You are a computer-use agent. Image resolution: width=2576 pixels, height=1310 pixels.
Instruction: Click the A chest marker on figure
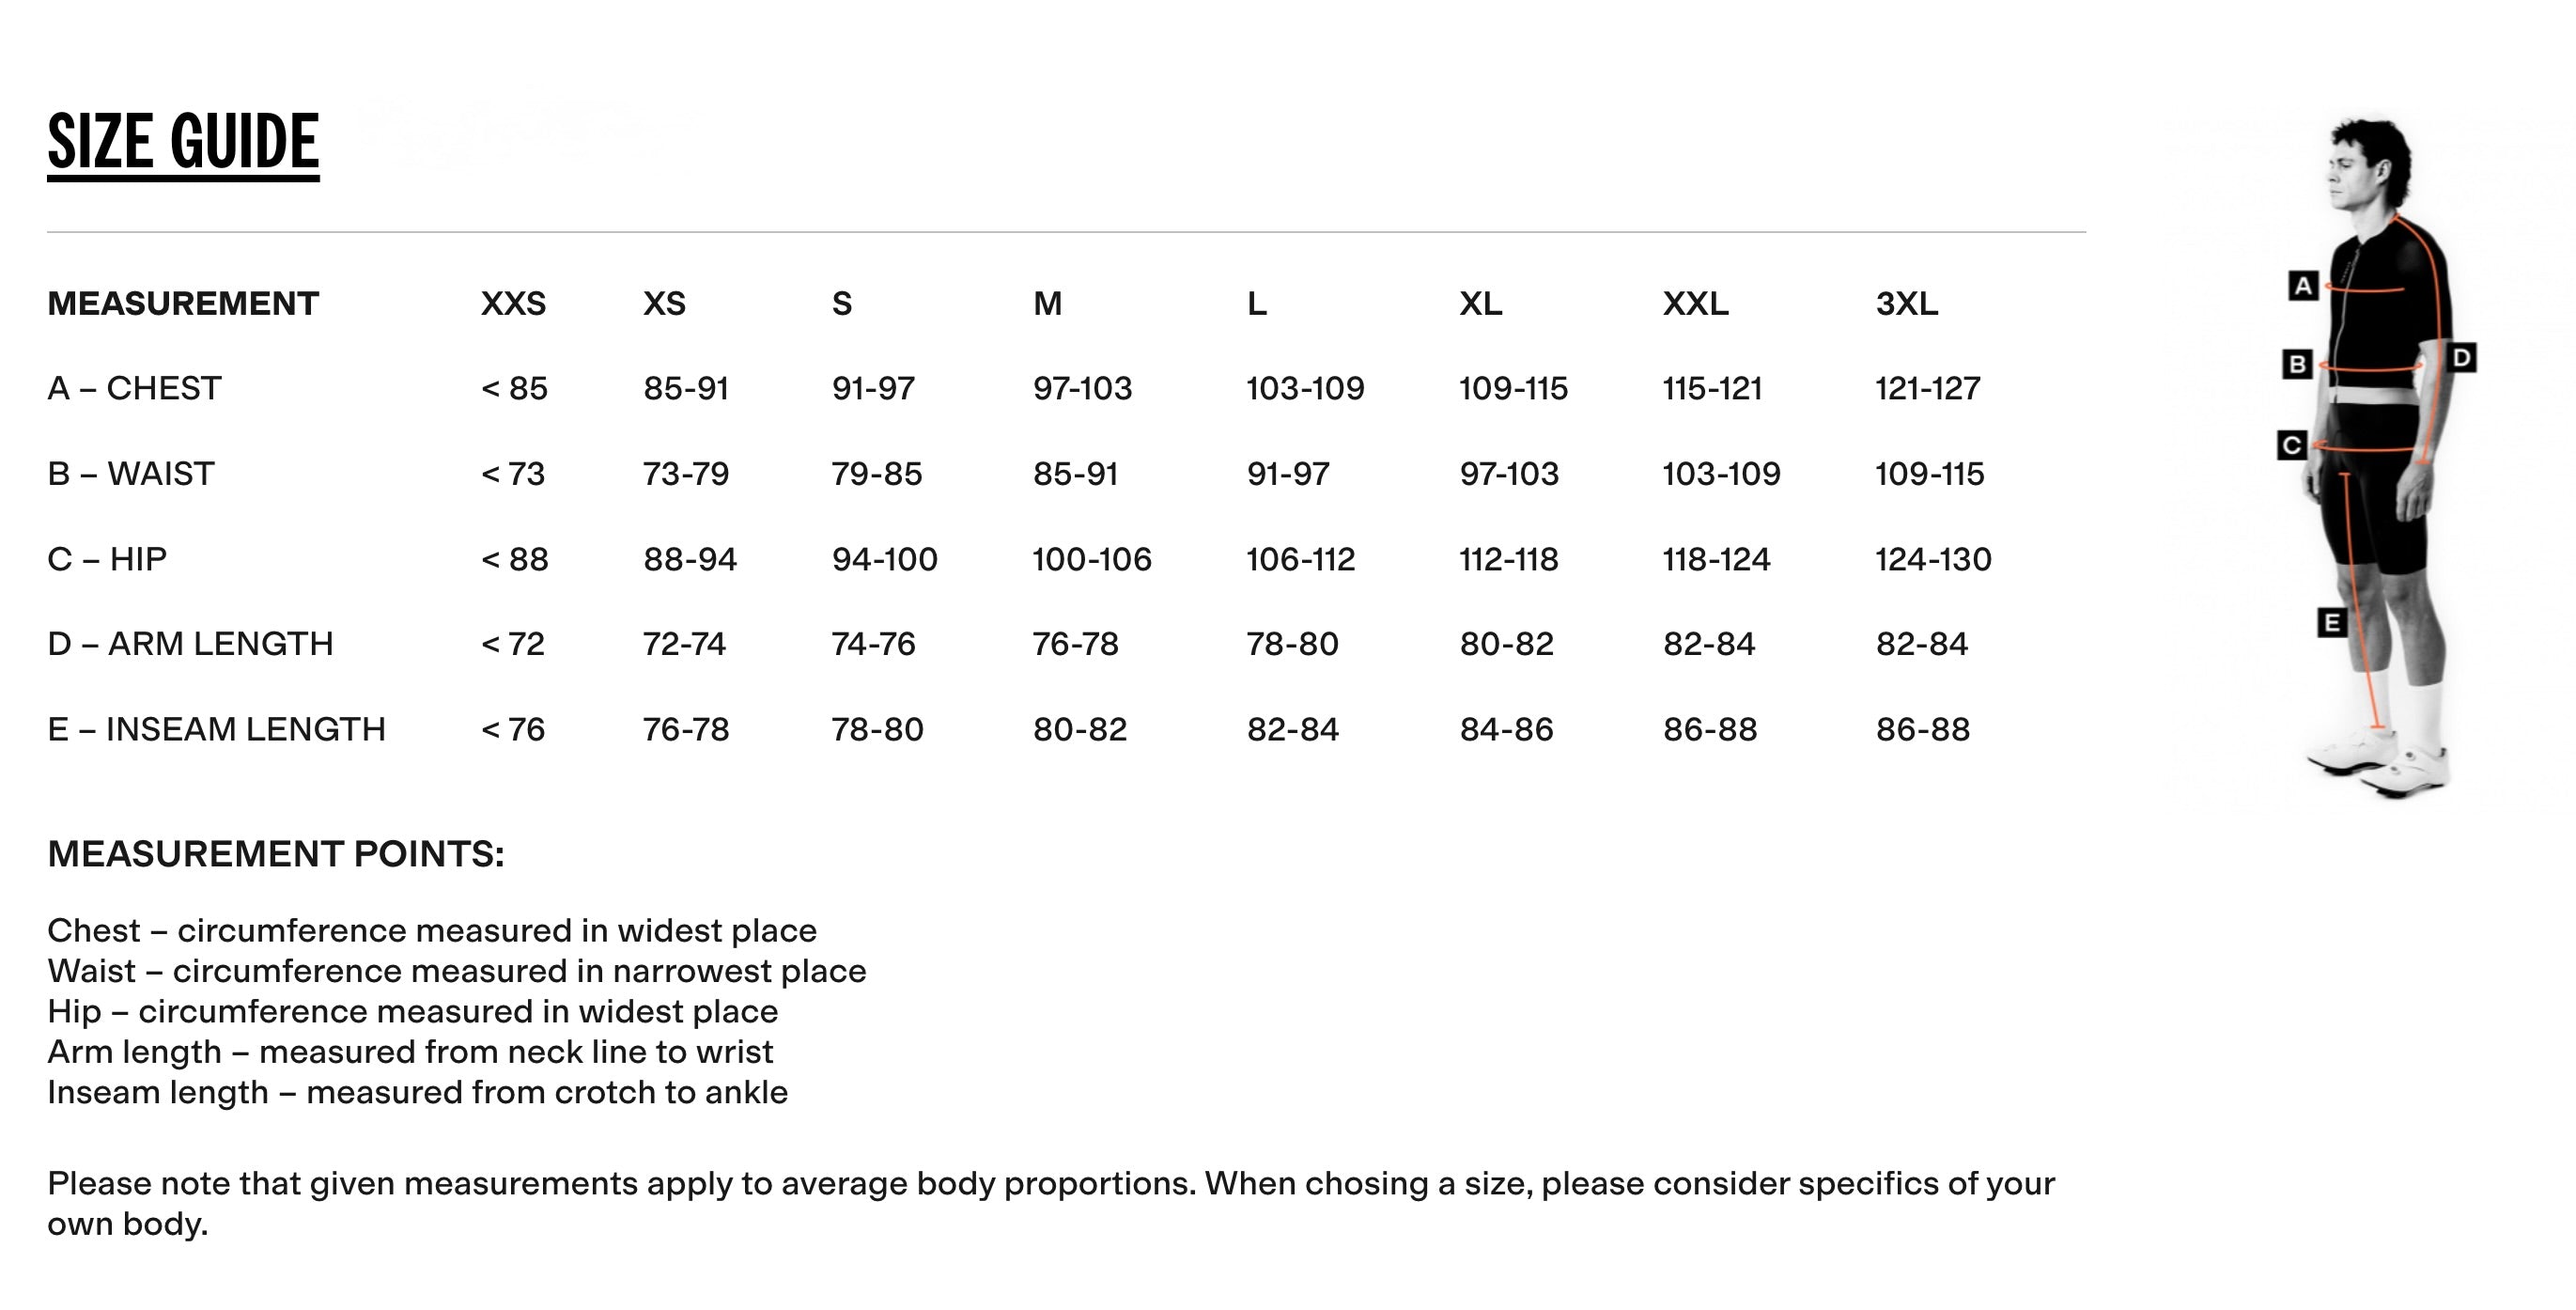(2303, 286)
